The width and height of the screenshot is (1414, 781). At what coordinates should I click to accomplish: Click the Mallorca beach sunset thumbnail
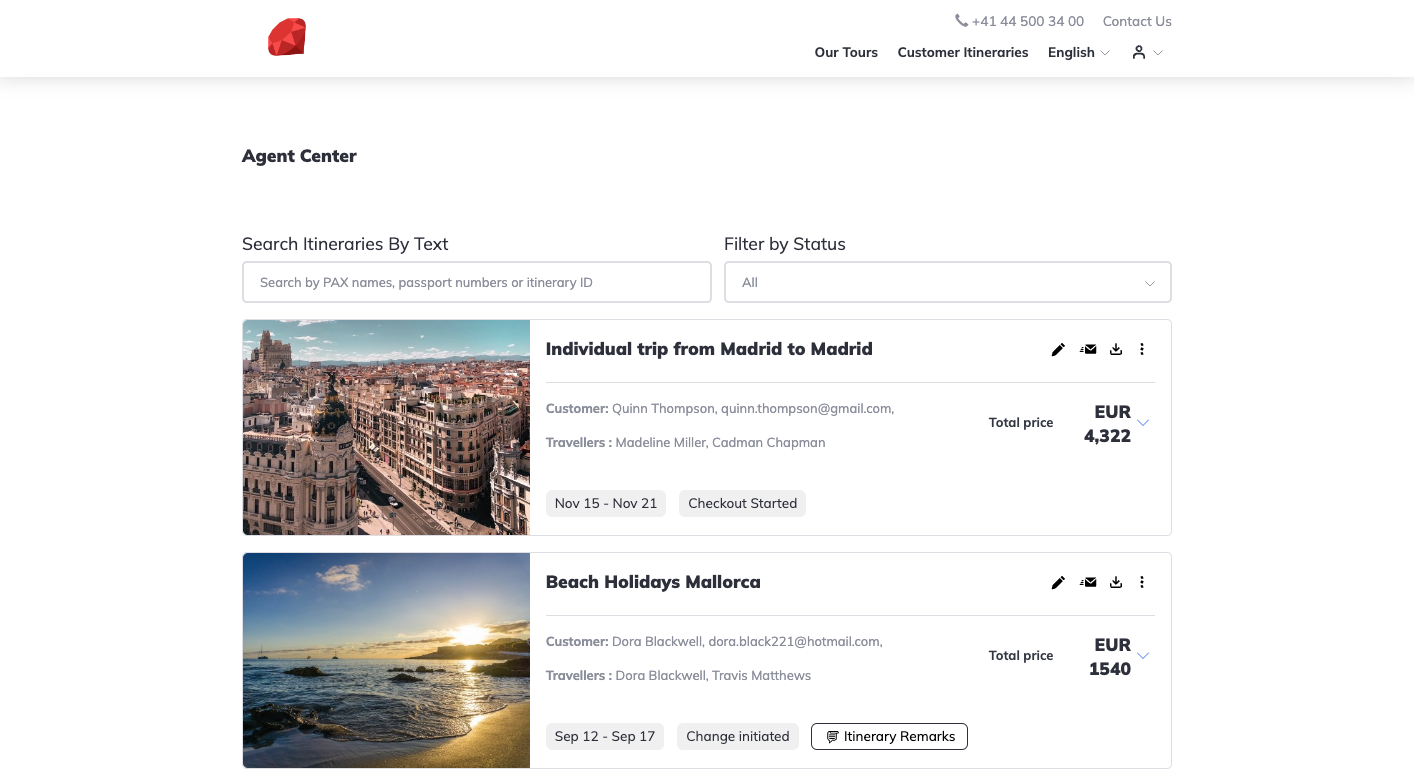[x=386, y=660]
